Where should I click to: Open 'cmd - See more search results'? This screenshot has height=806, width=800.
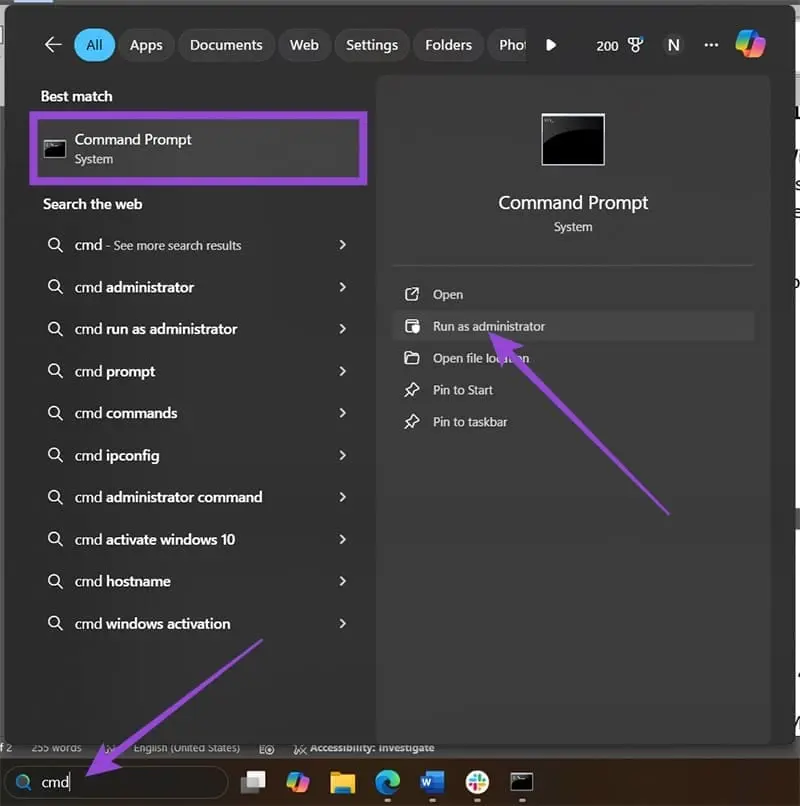point(198,245)
